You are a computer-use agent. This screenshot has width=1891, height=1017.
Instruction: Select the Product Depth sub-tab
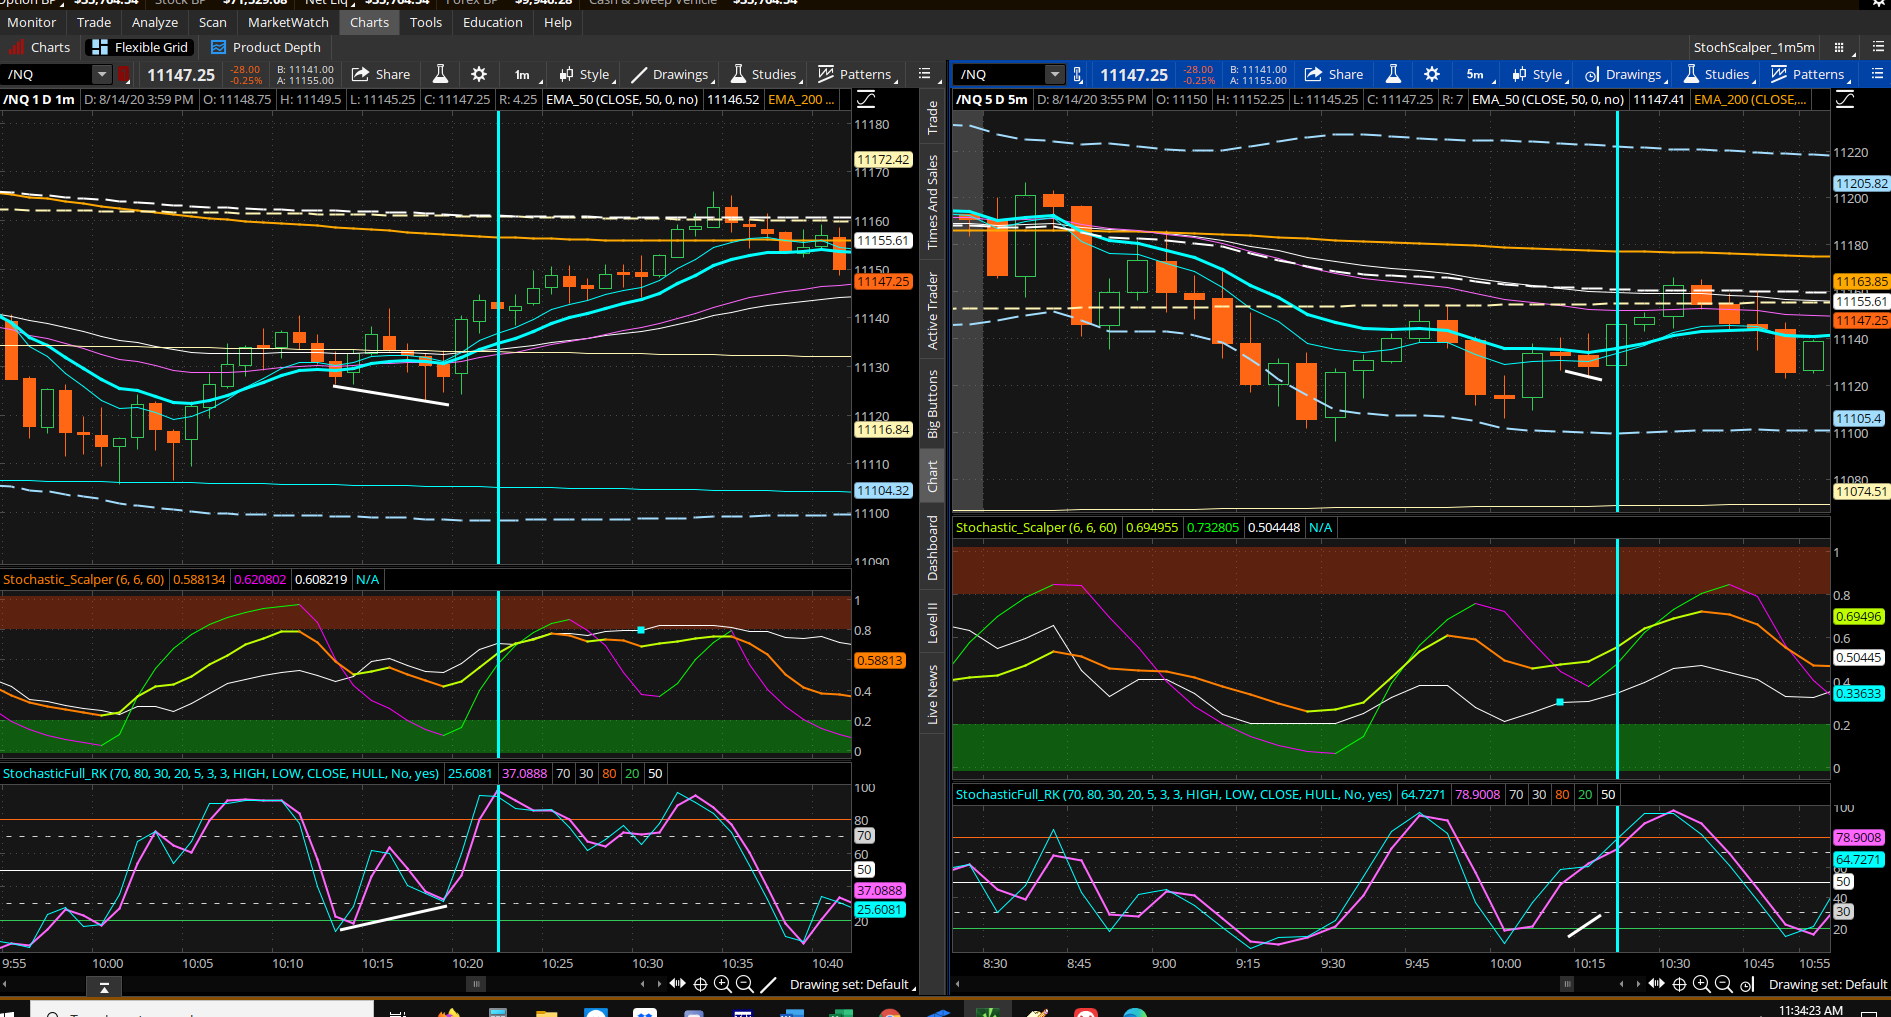(266, 47)
